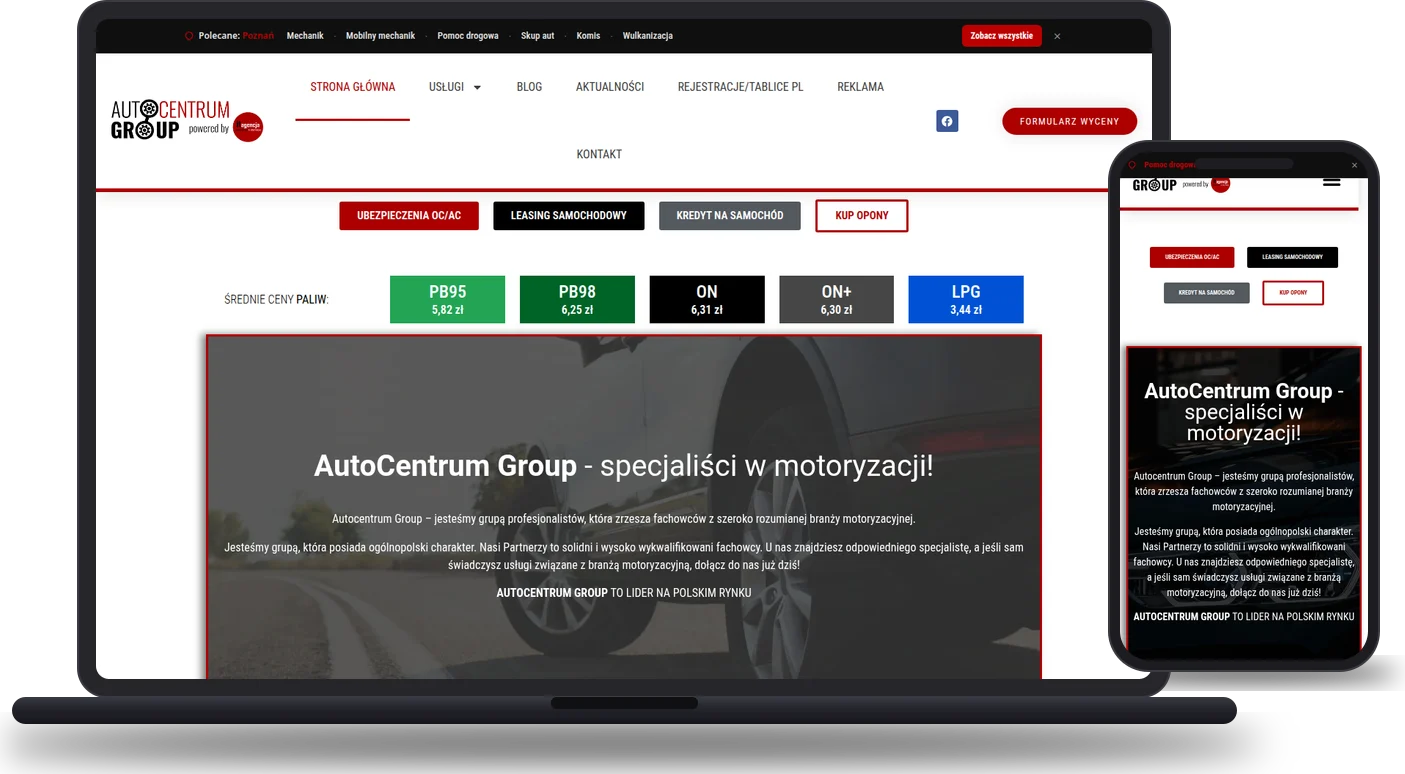Click the black ON fuel price tile
Screen dimensions: 1405x774
click(x=707, y=300)
